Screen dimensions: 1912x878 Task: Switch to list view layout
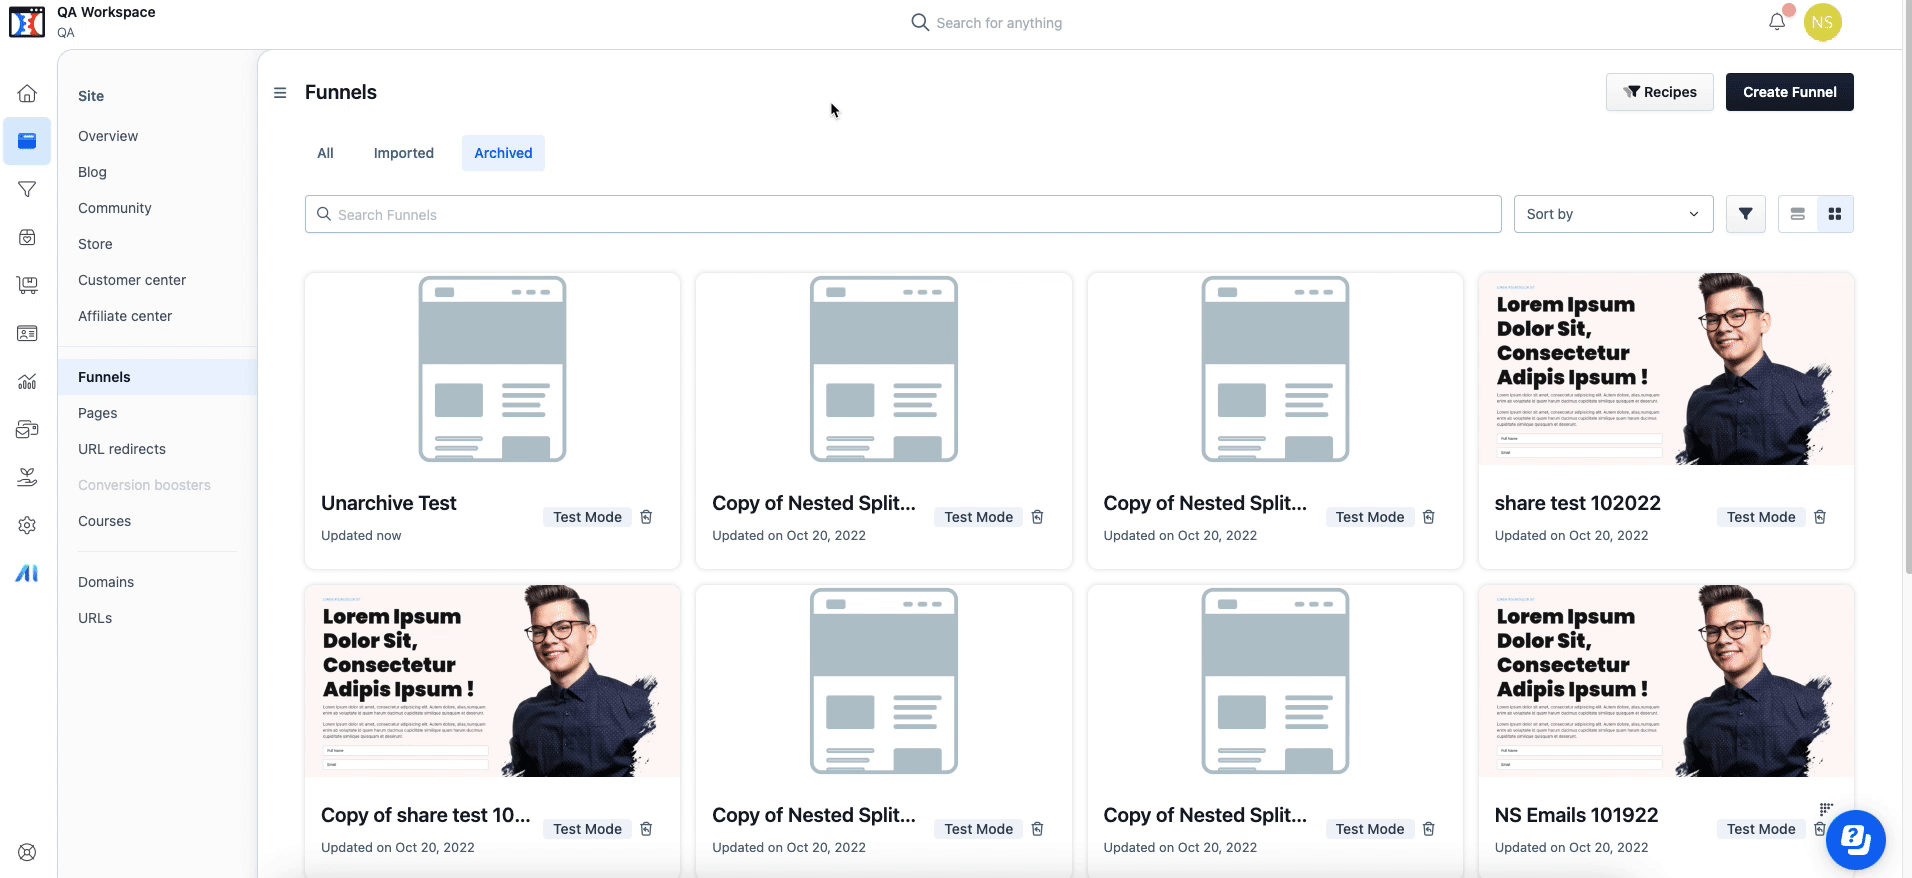pos(1797,214)
